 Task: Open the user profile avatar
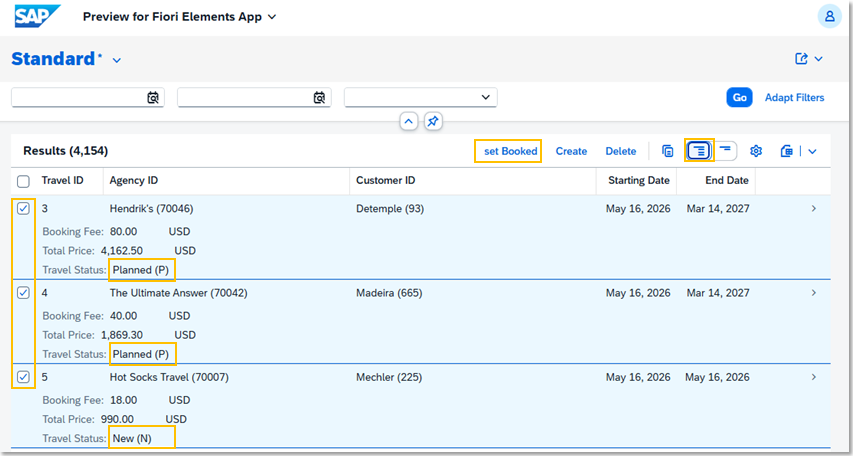click(830, 16)
